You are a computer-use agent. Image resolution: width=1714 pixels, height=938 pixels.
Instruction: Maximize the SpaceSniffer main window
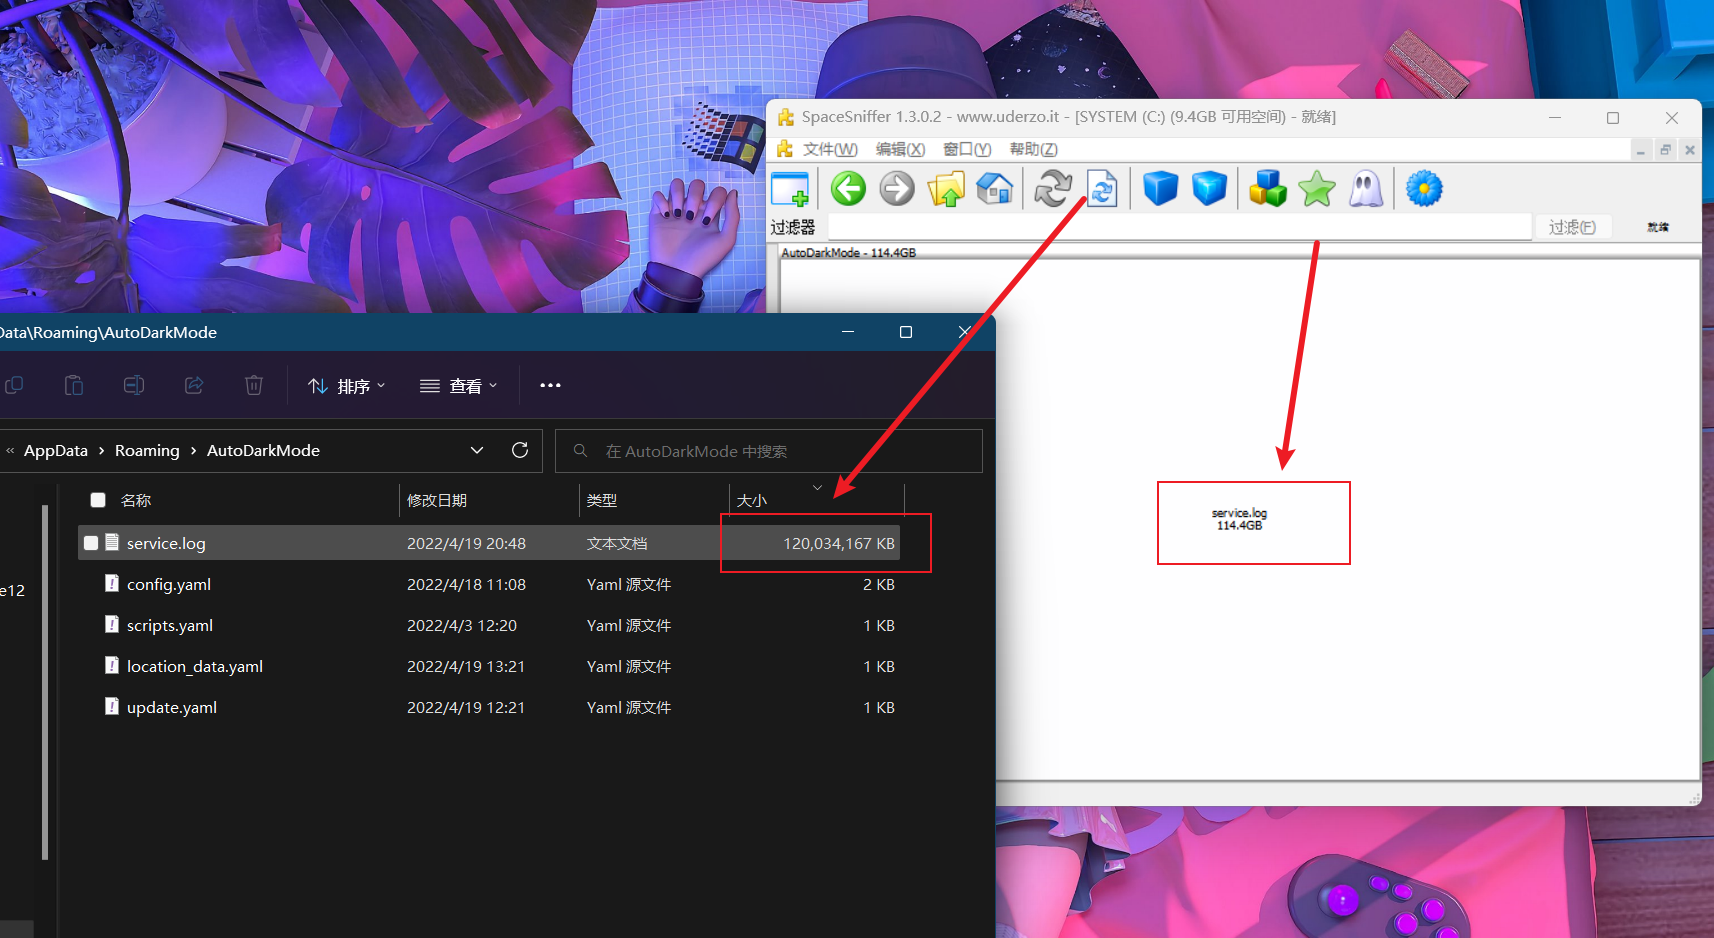1613,118
